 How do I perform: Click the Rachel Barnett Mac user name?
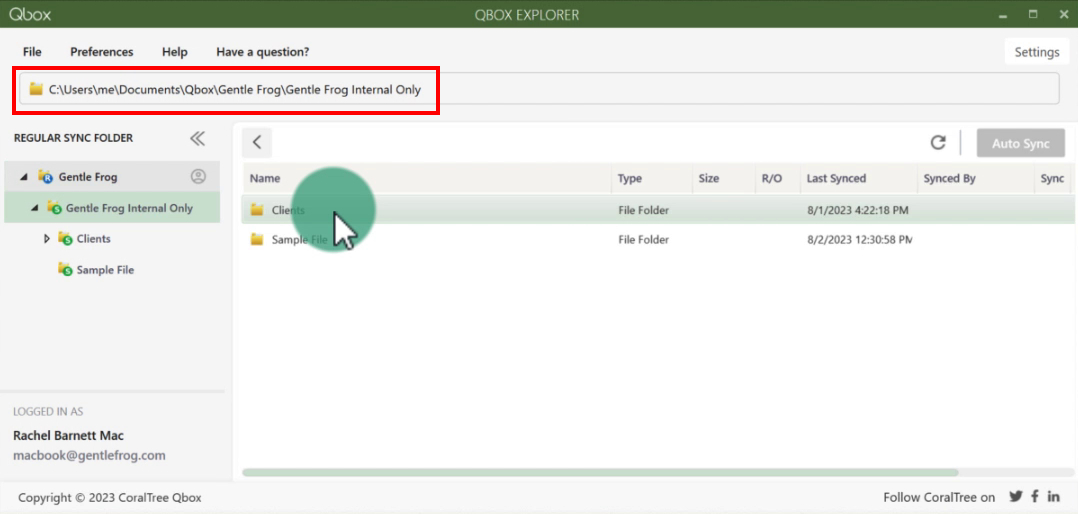69,436
